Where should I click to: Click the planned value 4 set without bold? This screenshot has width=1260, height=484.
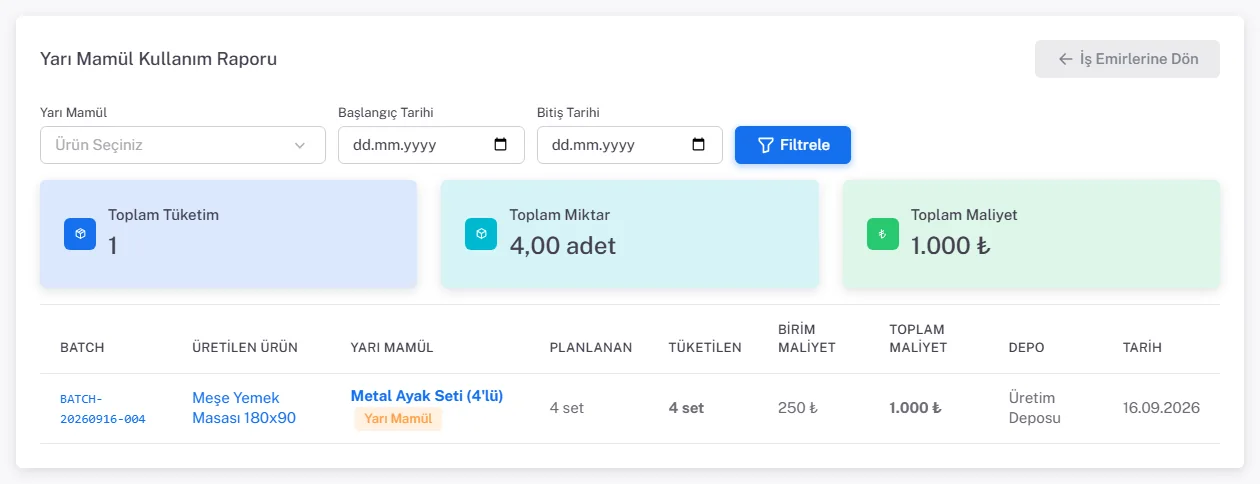tap(567, 408)
